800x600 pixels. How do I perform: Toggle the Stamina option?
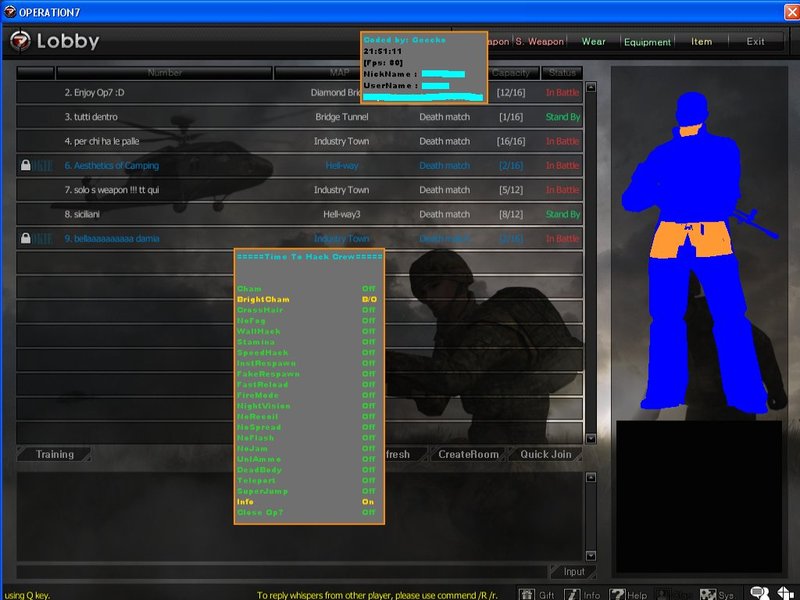(307, 342)
